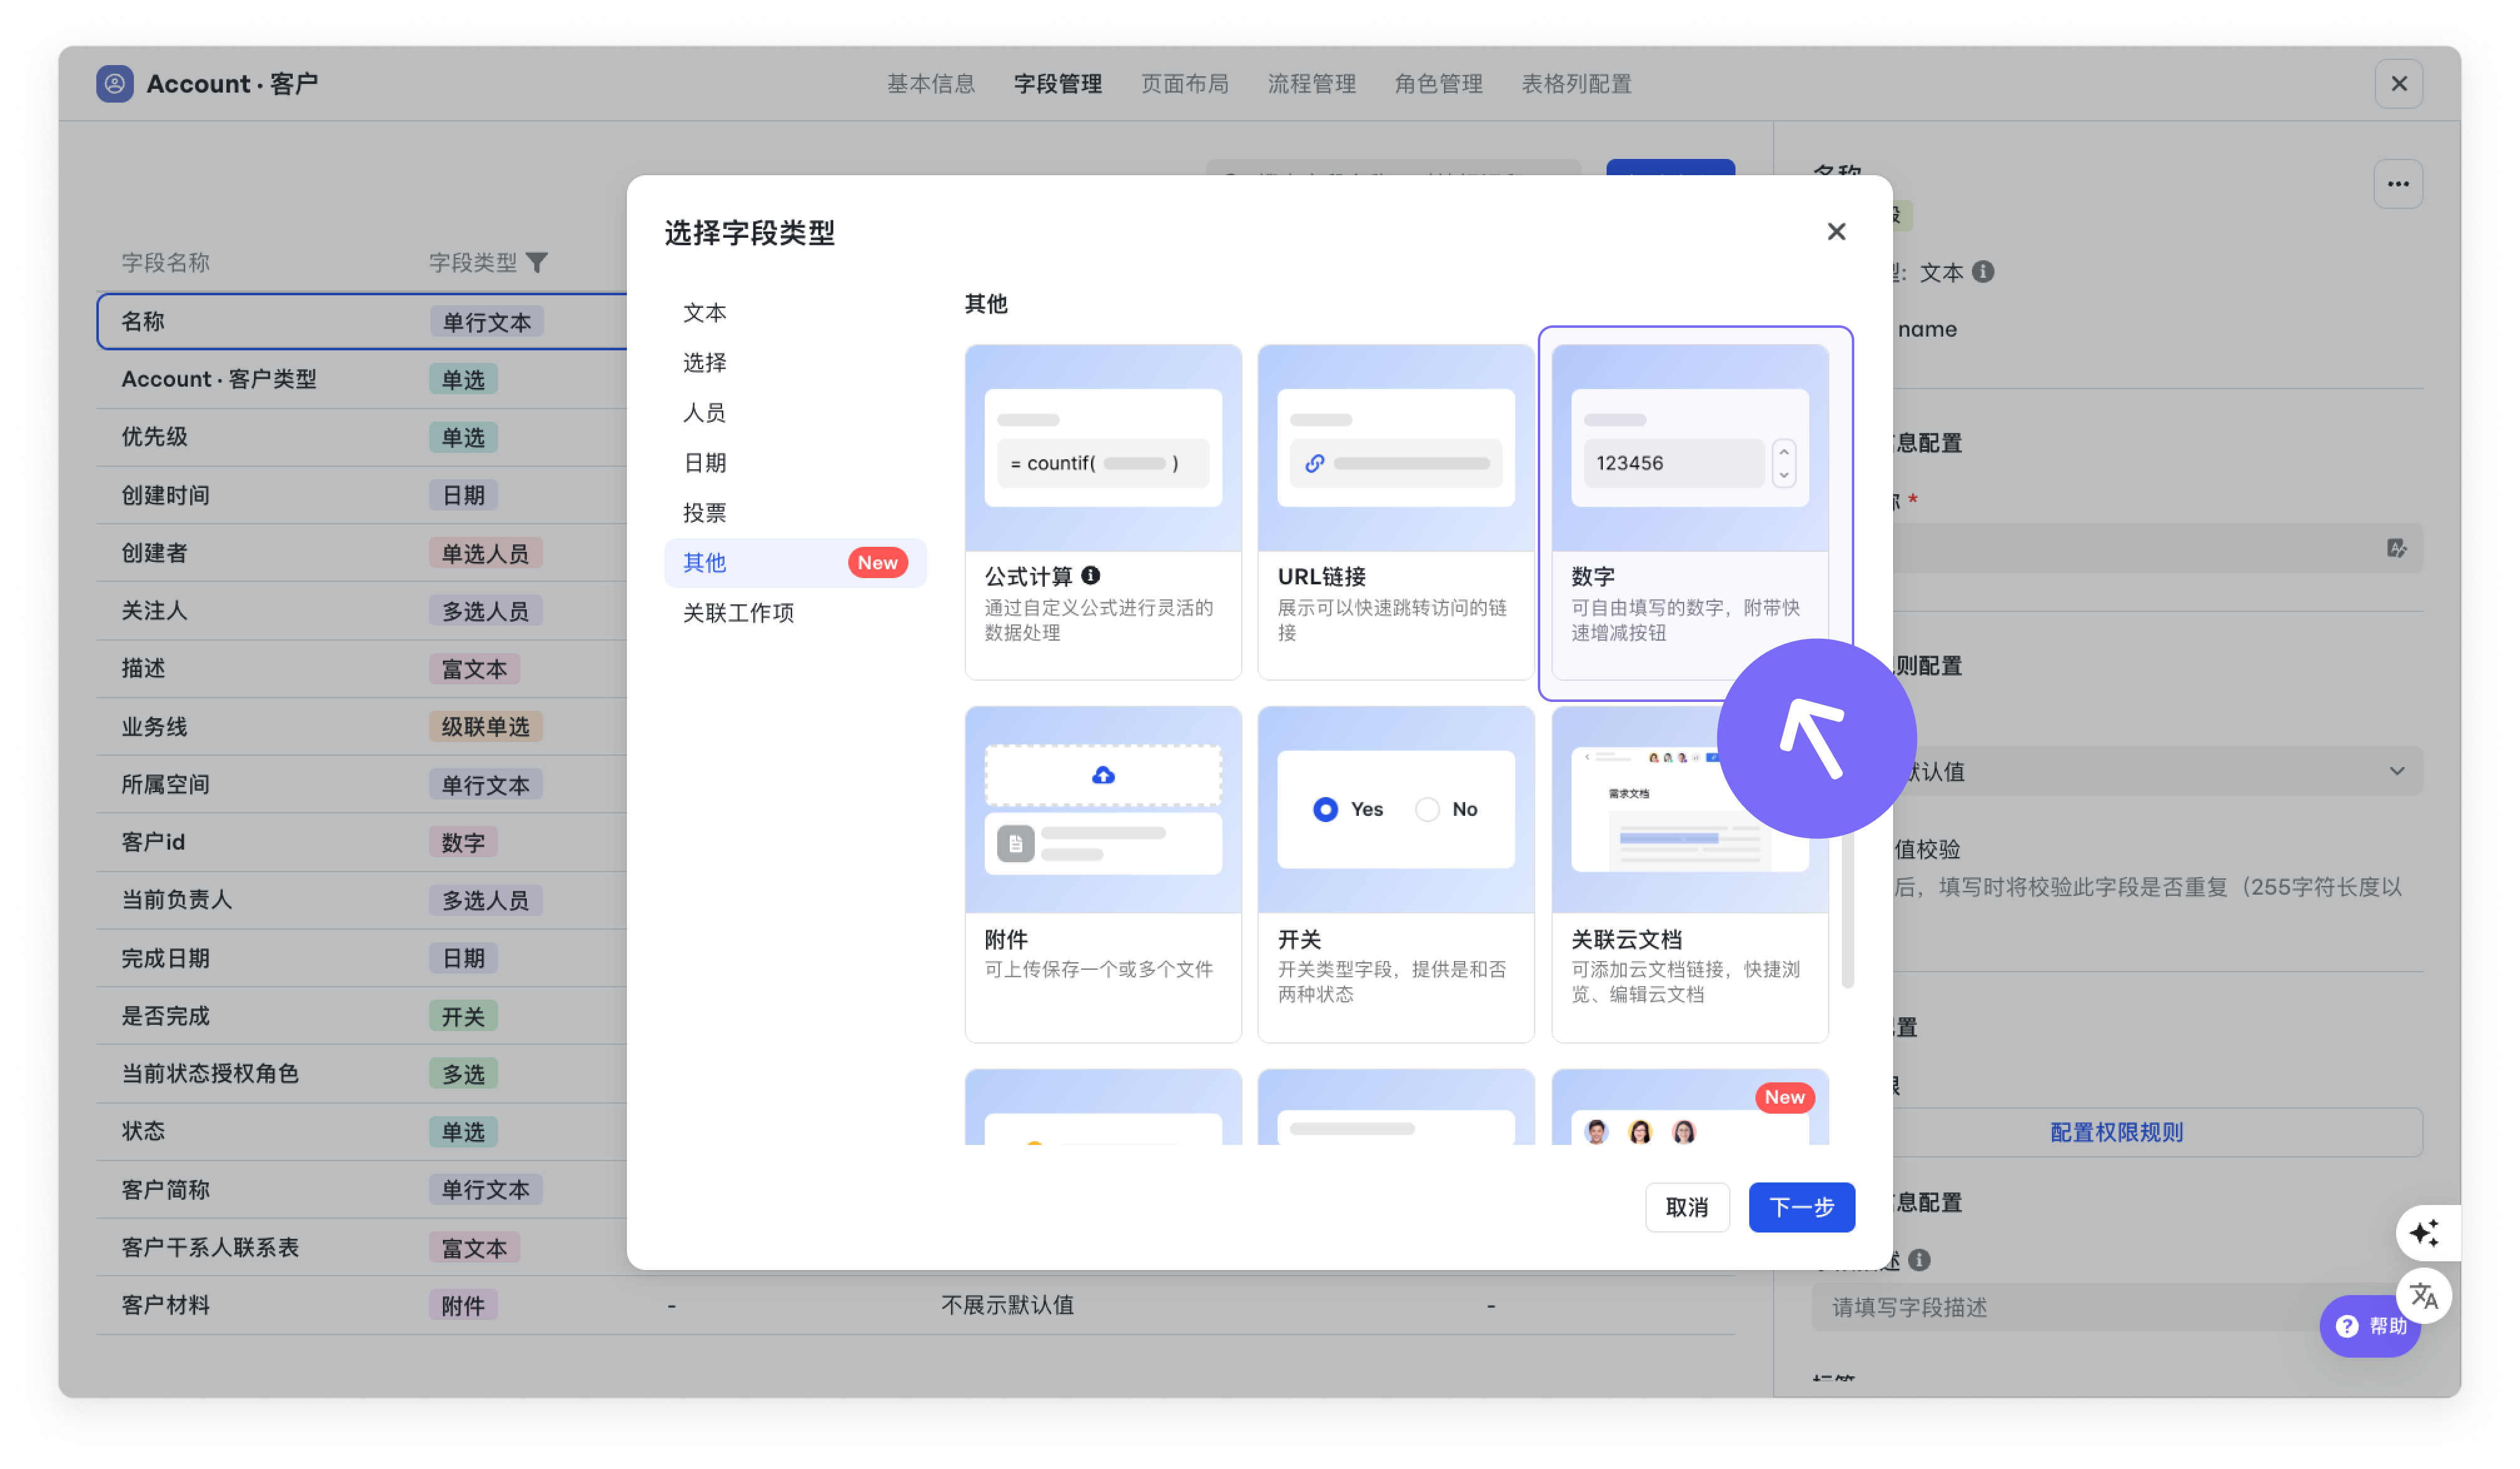Image resolution: width=2520 pixels, height=1469 pixels.
Task: Click the 状态 field row
Action: pos(362,1131)
